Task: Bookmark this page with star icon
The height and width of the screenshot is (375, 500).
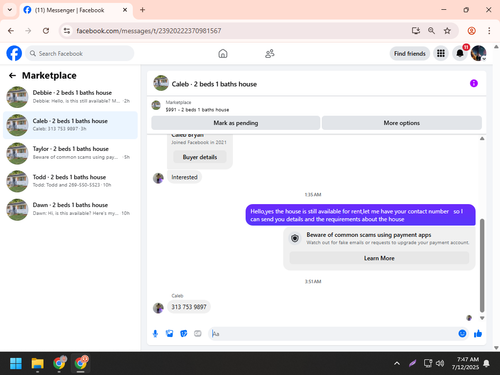Action: (x=447, y=31)
